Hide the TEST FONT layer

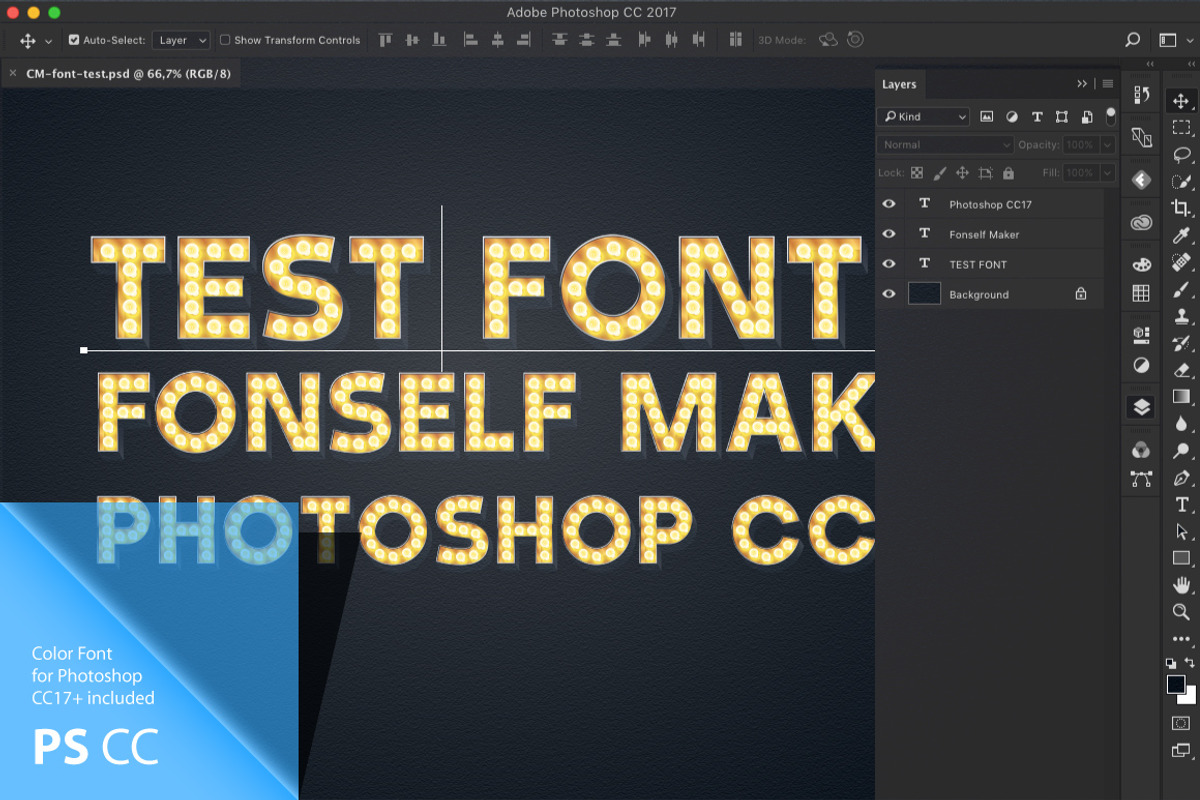[x=889, y=264]
